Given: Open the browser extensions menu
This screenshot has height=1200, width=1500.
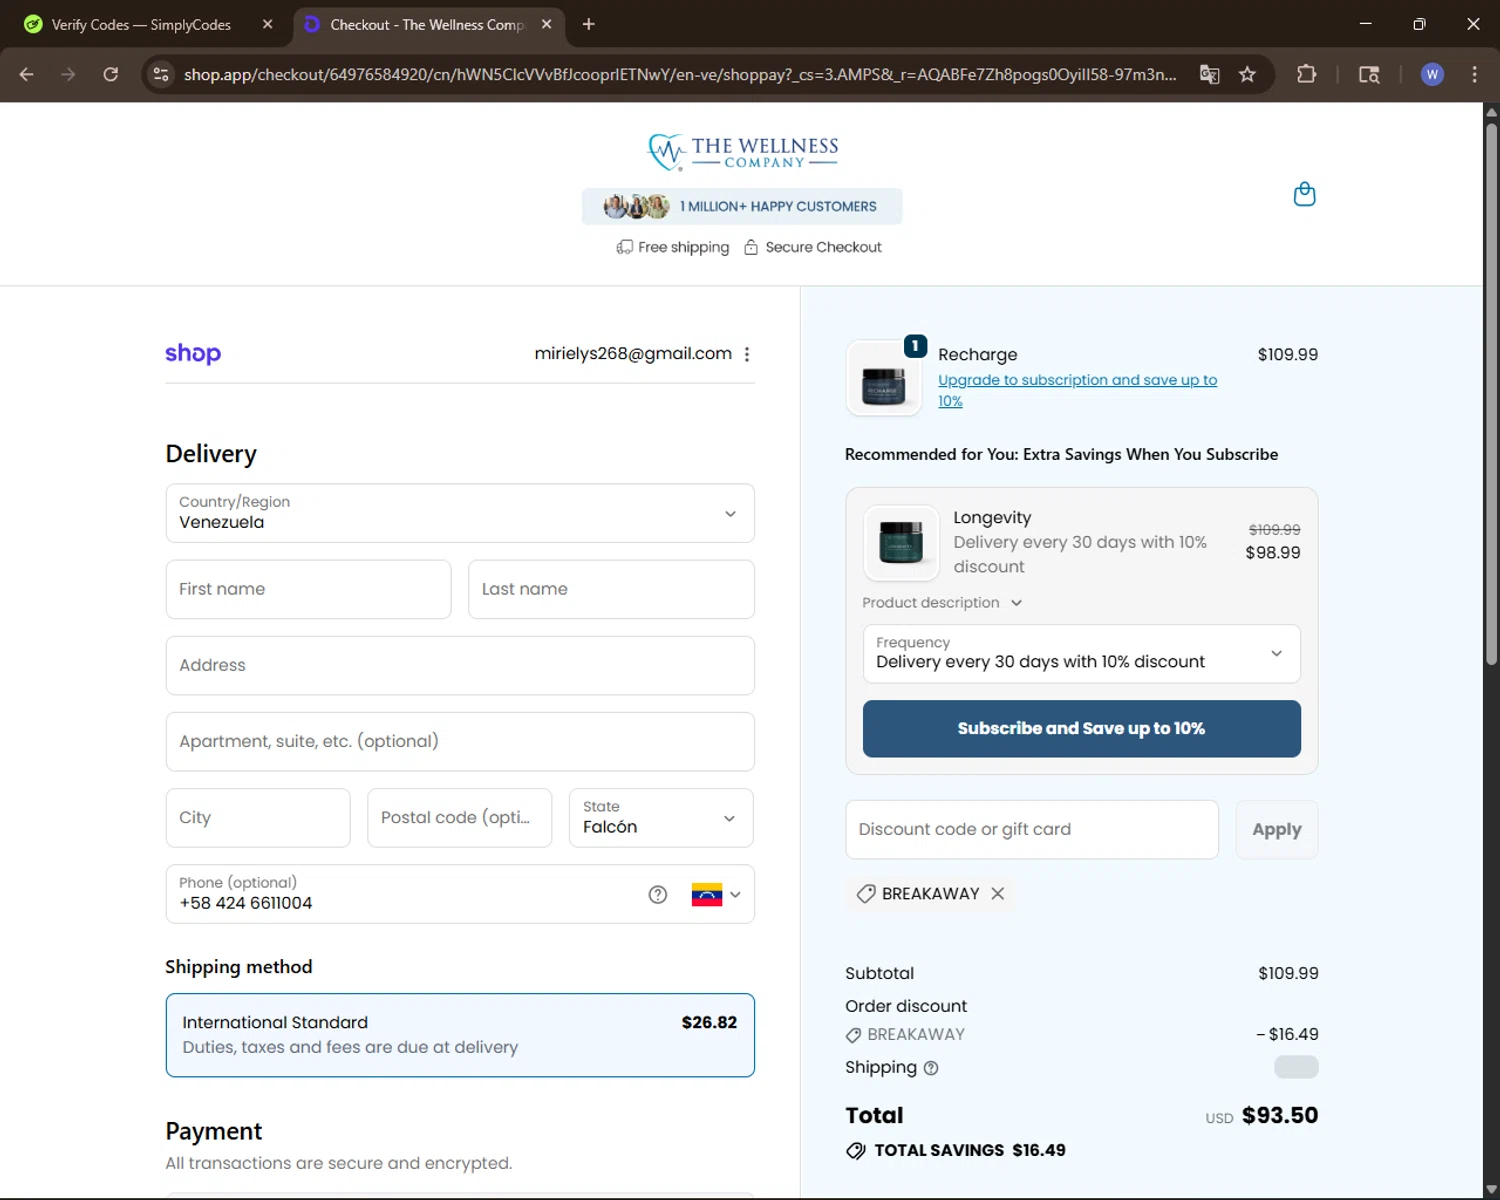Looking at the screenshot, I should (x=1306, y=74).
